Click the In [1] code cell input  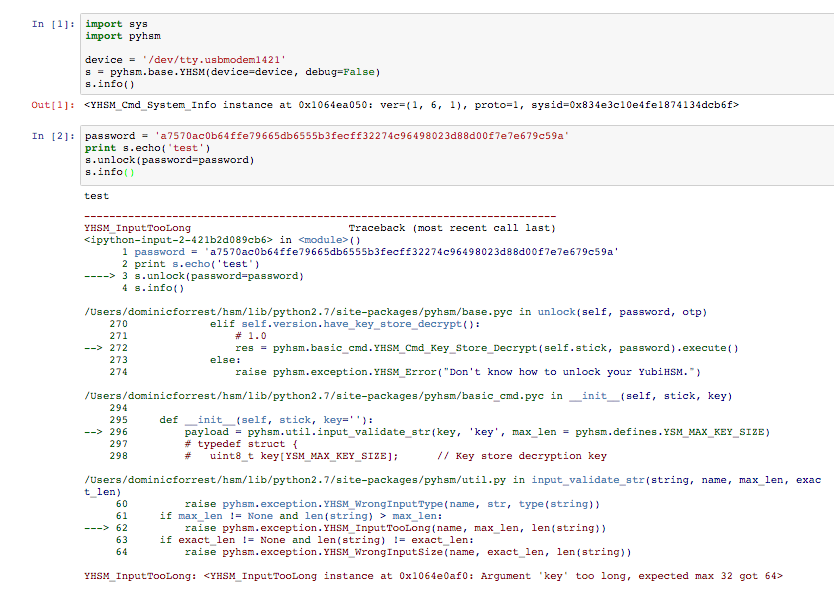457,54
